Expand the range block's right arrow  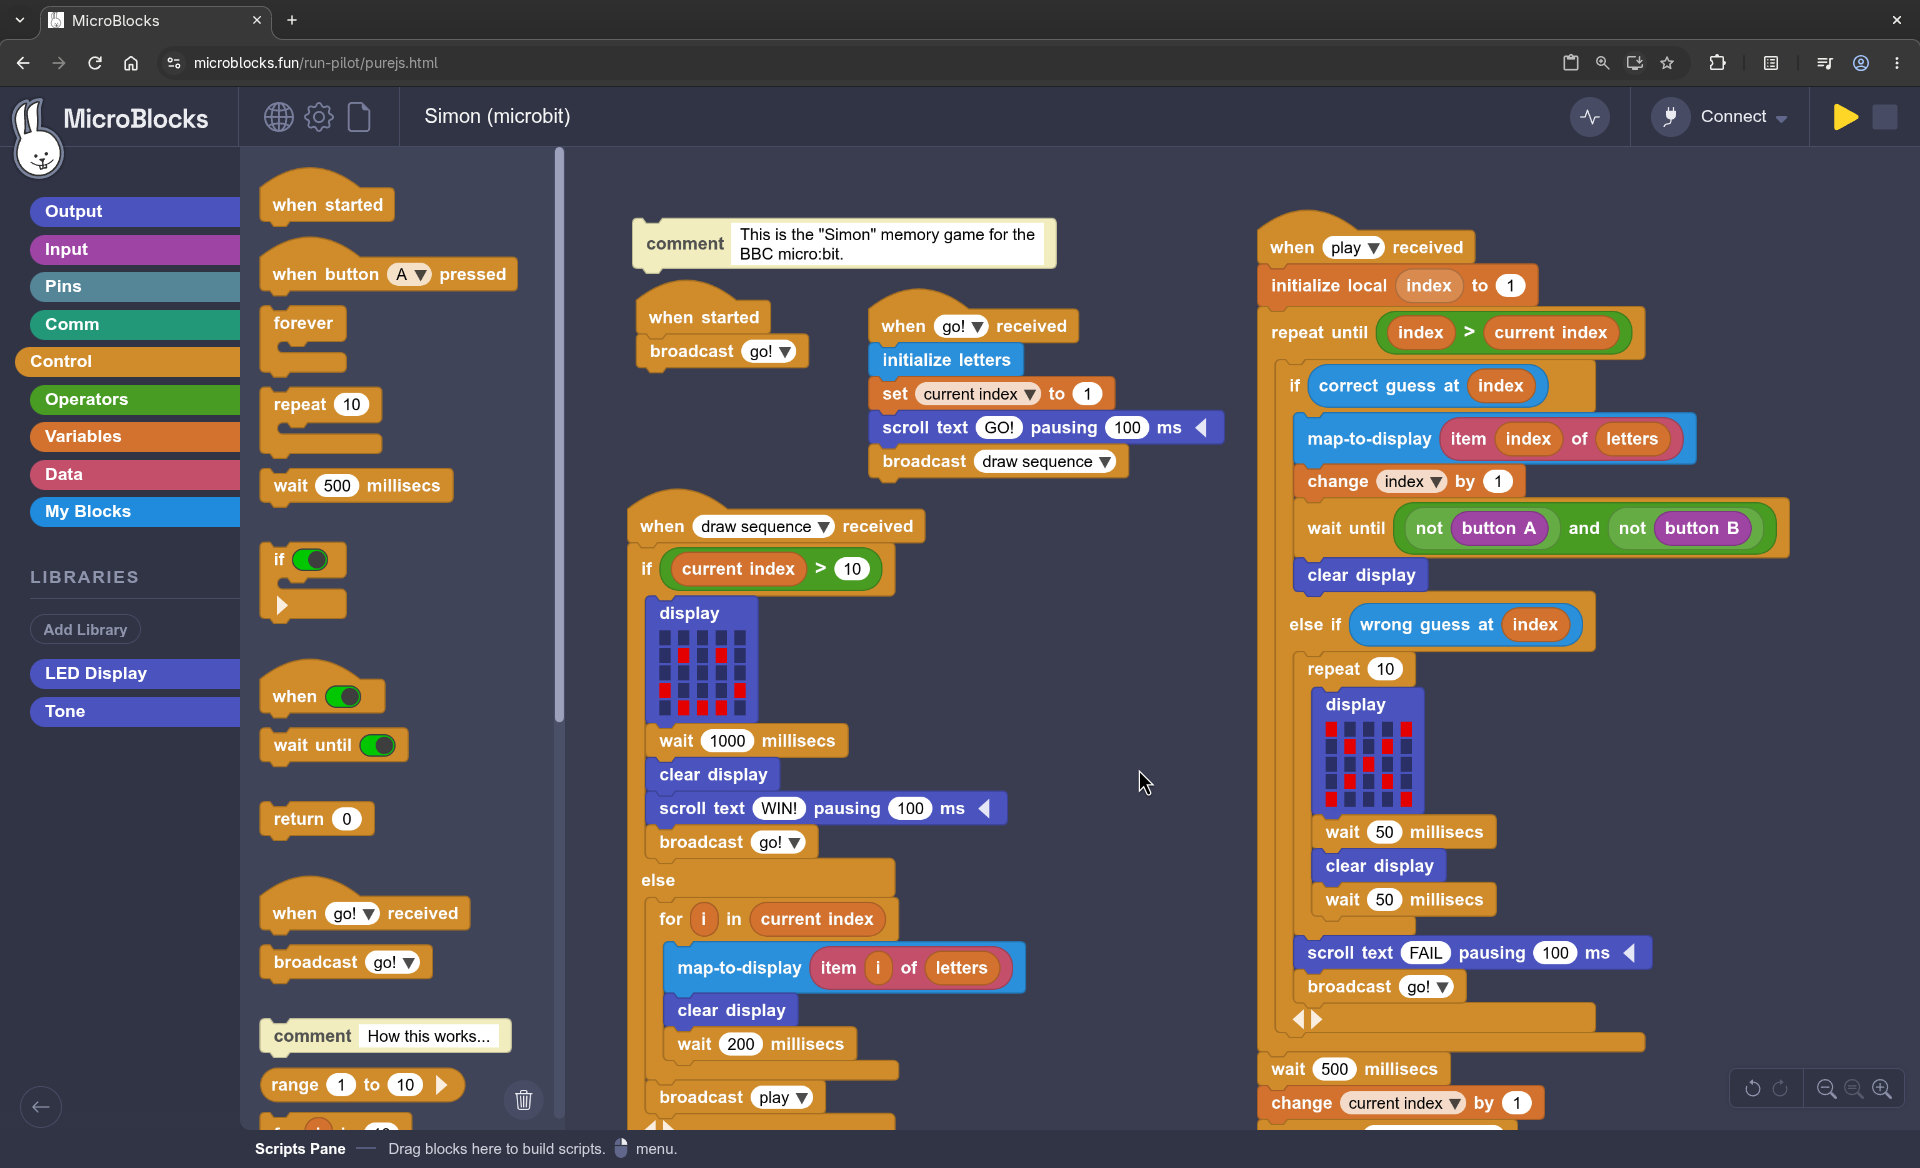point(441,1085)
